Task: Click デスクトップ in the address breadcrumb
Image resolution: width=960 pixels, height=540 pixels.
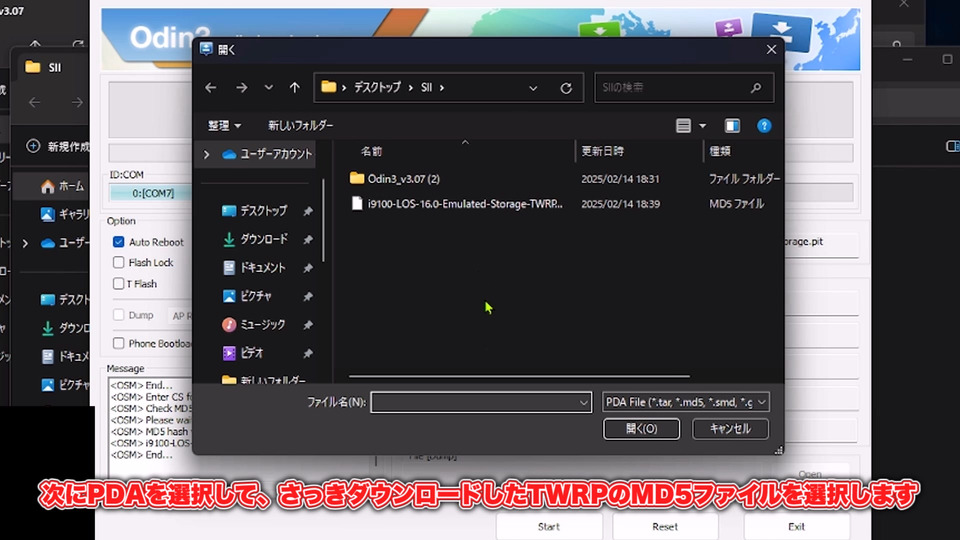Action: tap(377, 88)
